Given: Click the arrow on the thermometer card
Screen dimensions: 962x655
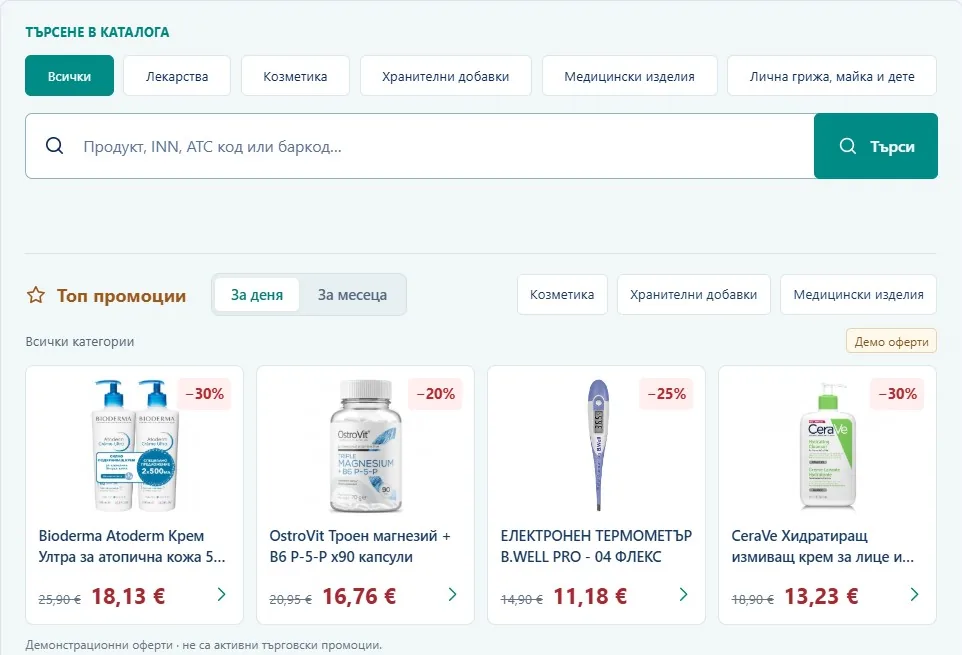Looking at the screenshot, I should click(683, 594).
